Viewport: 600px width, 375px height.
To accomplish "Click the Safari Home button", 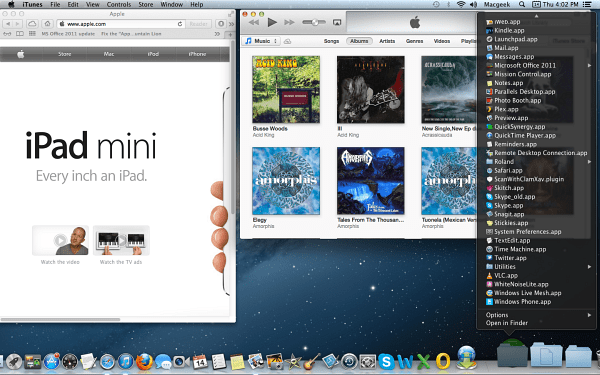I will pyautogui.click(x=47, y=24).
